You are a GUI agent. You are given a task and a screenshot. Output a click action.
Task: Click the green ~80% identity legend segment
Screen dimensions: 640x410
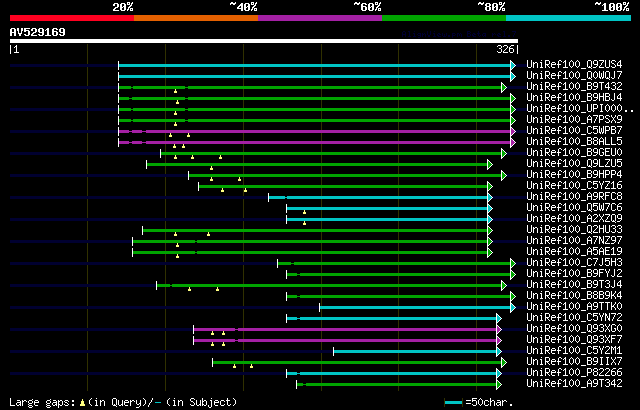[x=444, y=18]
